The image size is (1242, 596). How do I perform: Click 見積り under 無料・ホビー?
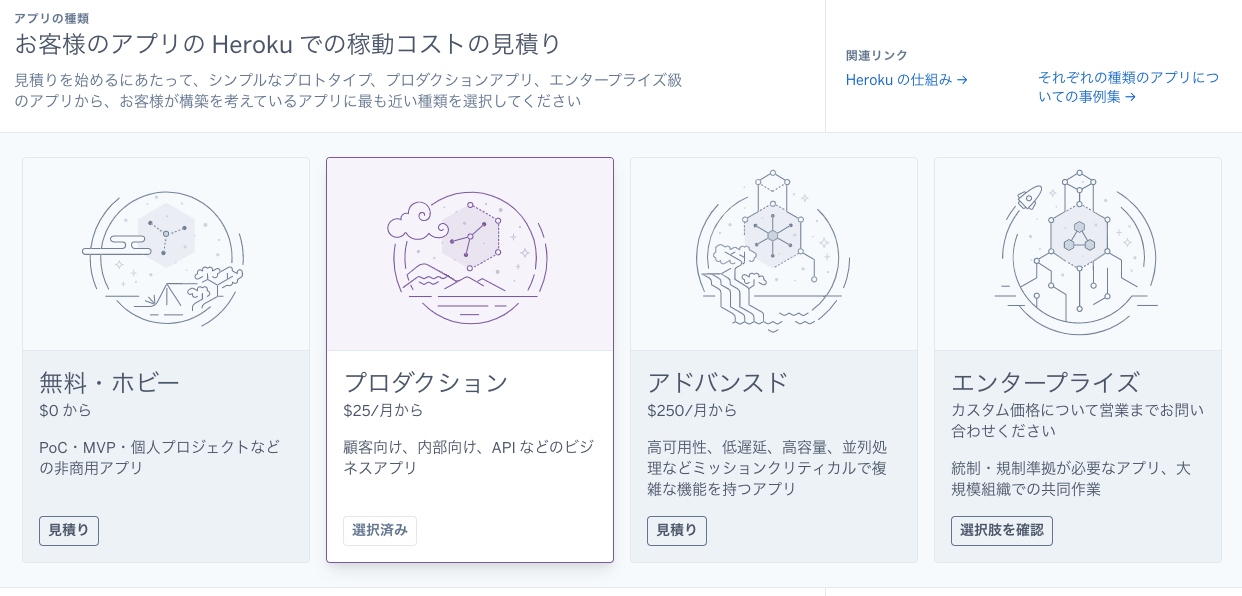click(68, 531)
